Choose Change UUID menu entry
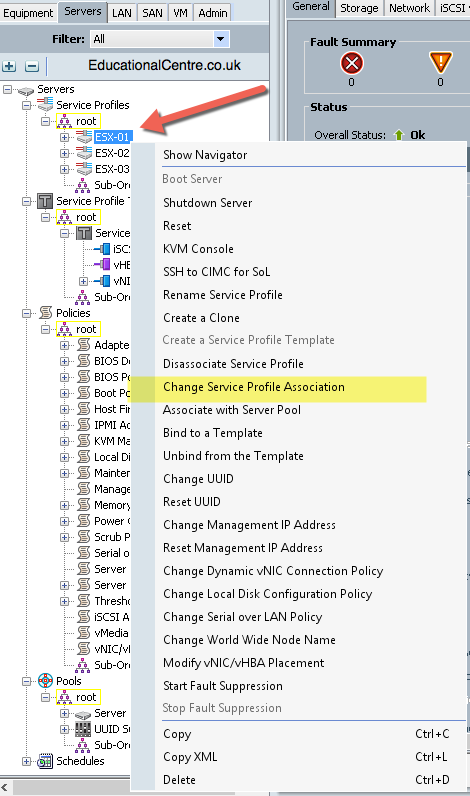The width and height of the screenshot is (470, 796). coord(198,479)
